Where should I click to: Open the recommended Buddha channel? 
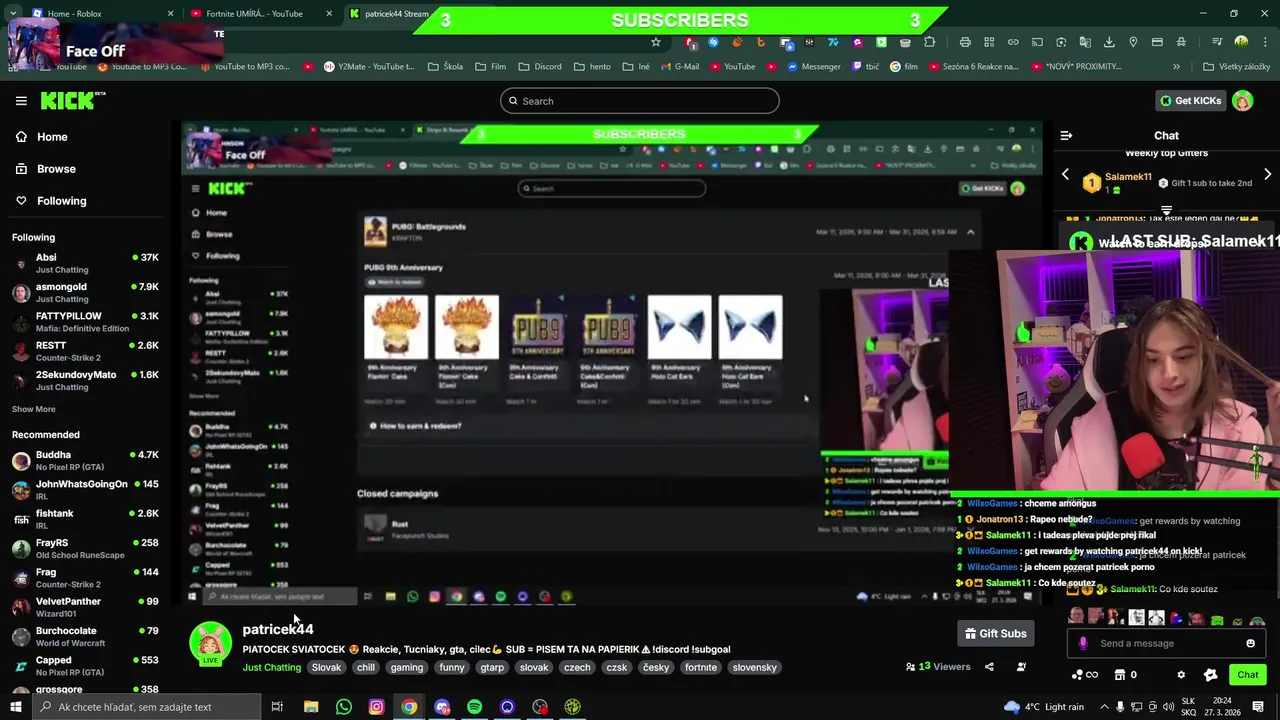85,460
